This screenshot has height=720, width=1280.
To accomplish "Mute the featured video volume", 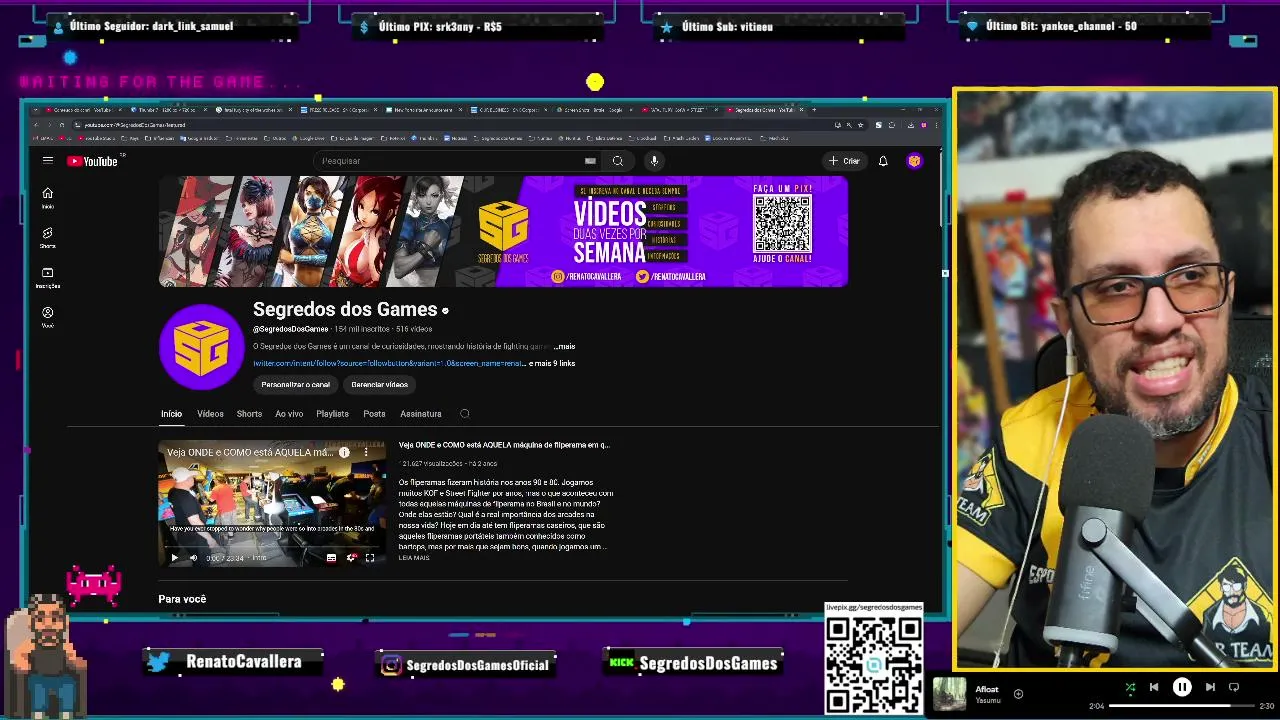I will (193, 558).
